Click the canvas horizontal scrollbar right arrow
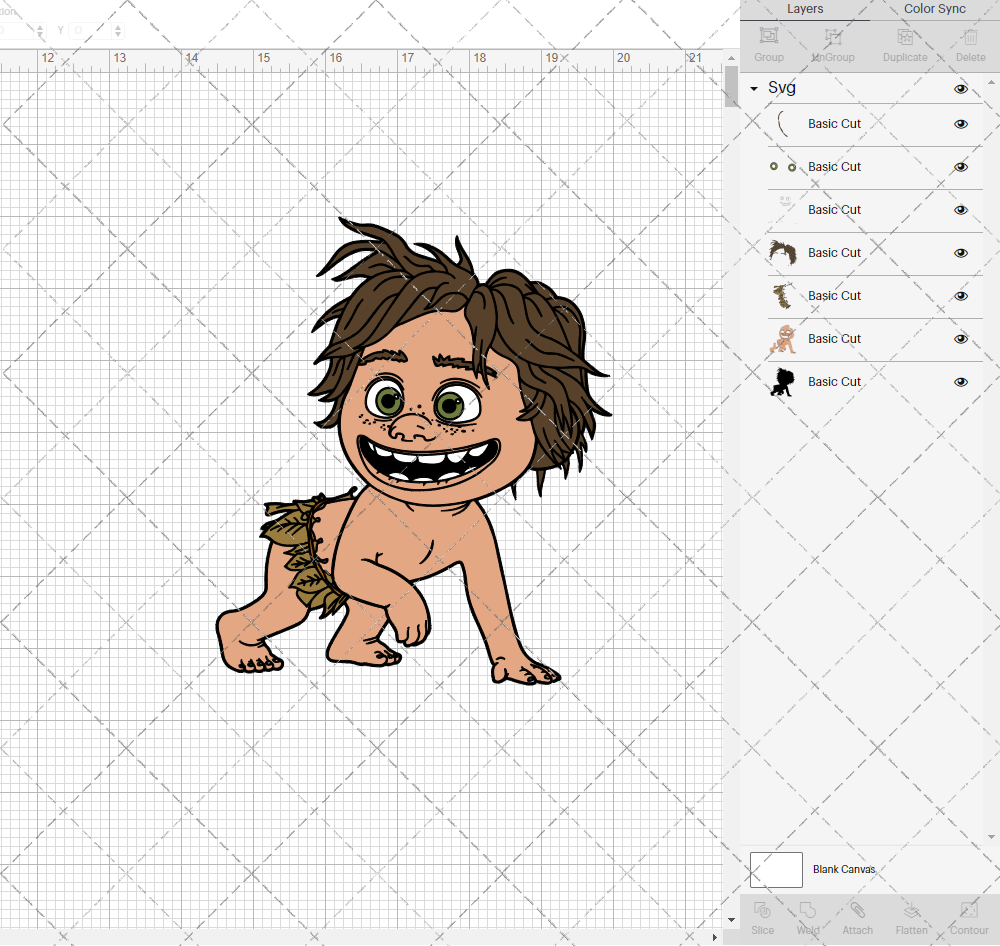1000x946 pixels. 715,937
